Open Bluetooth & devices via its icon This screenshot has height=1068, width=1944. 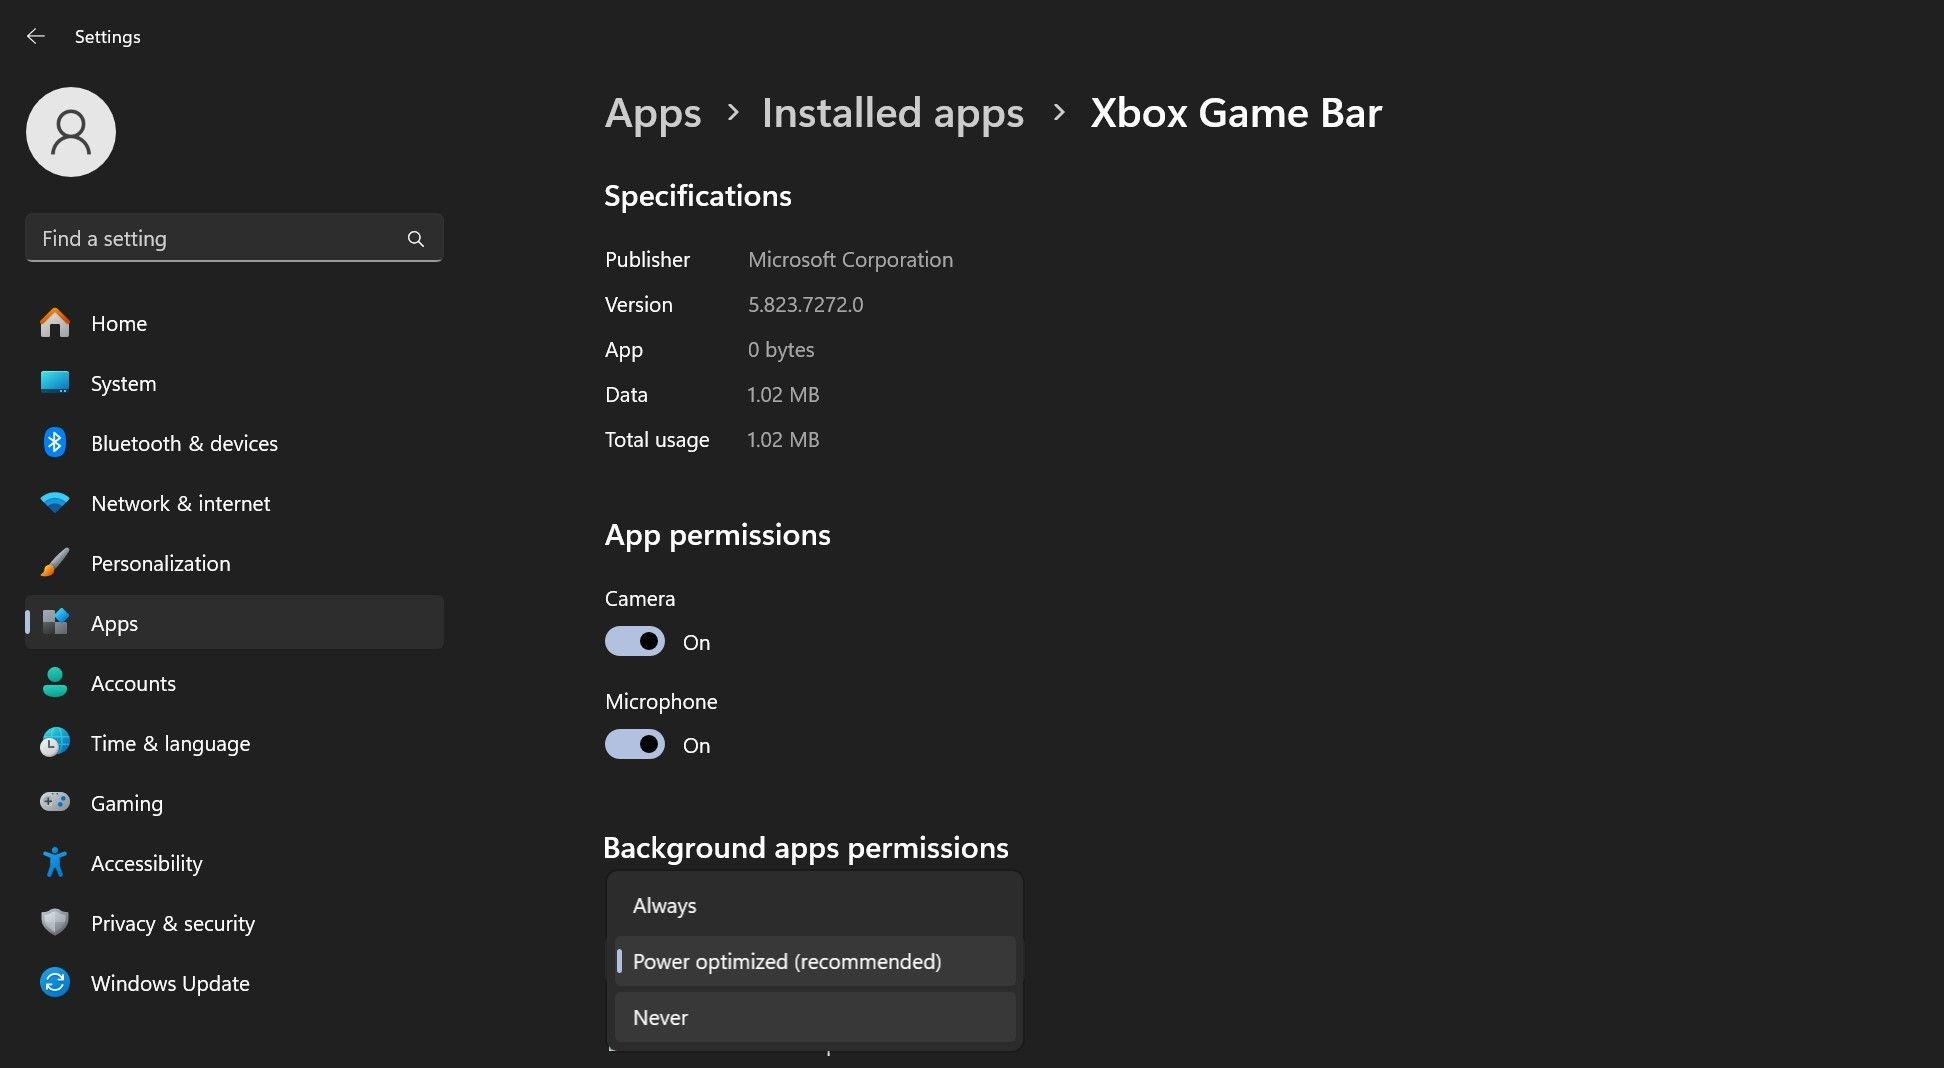pyautogui.click(x=54, y=443)
